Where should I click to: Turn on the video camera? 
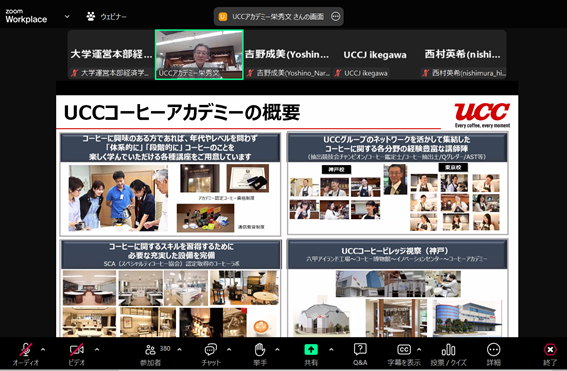coord(76,354)
